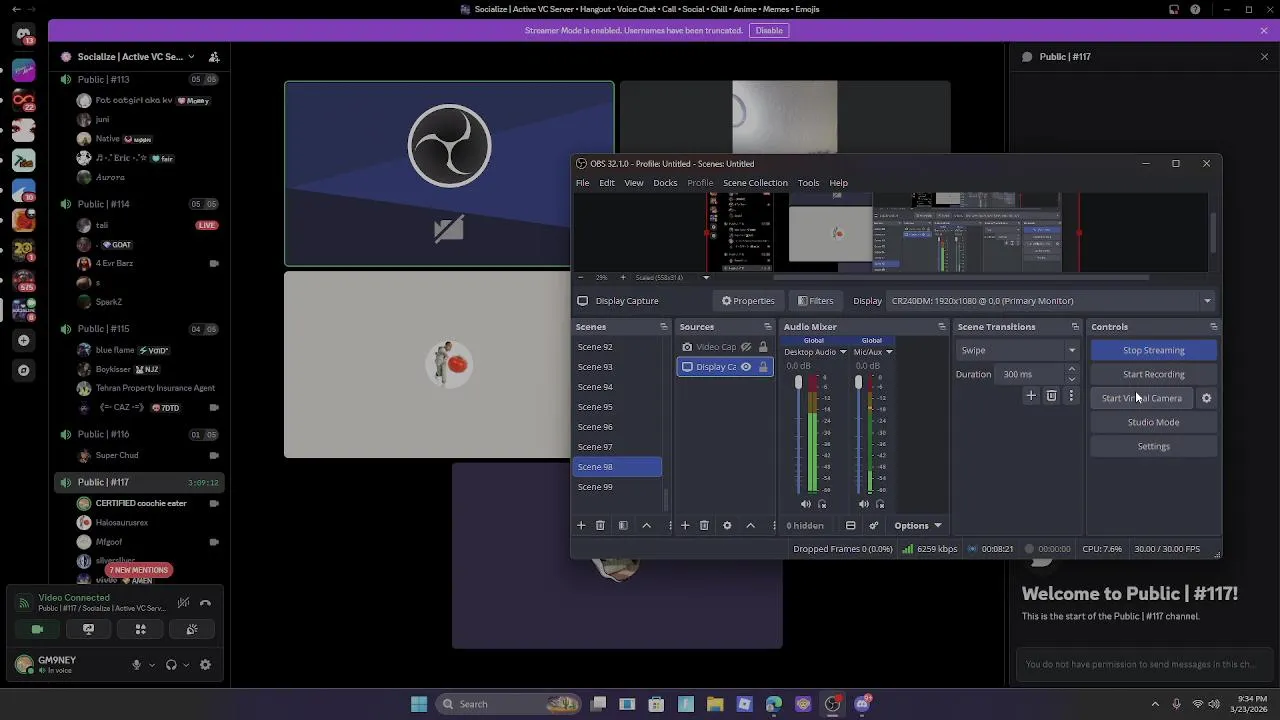Open OBS View menu
Image resolution: width=1280 pixels, height=720 pixels.
(x=634, y=183)
